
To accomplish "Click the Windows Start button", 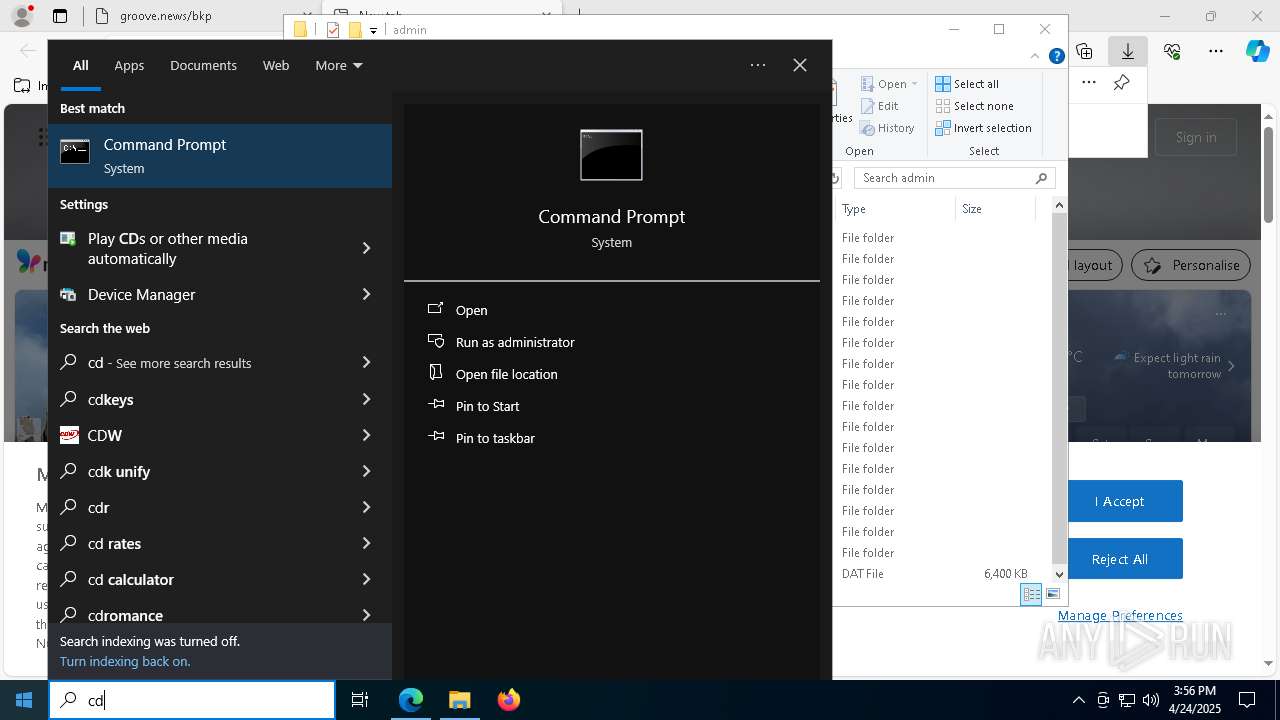I will point(24,700).
